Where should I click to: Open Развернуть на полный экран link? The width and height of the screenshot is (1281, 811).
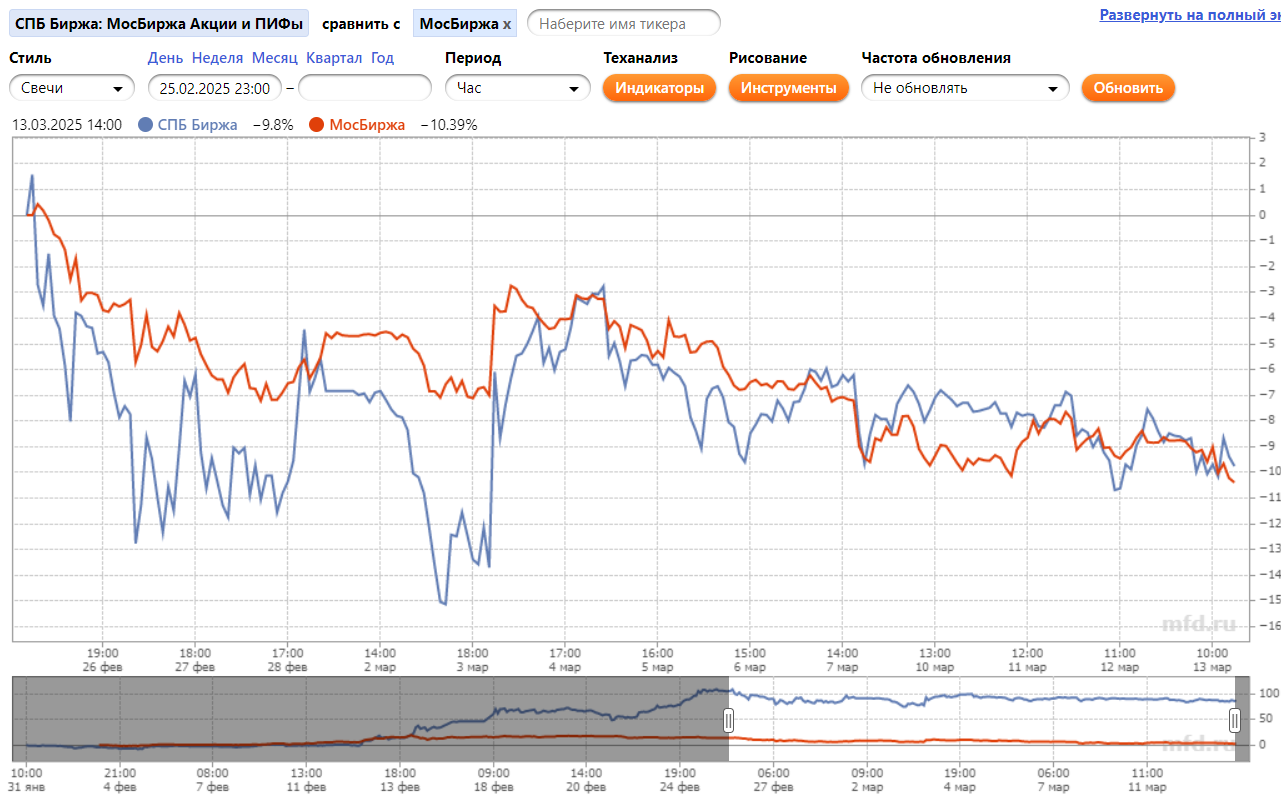(x=1190, y=15)
